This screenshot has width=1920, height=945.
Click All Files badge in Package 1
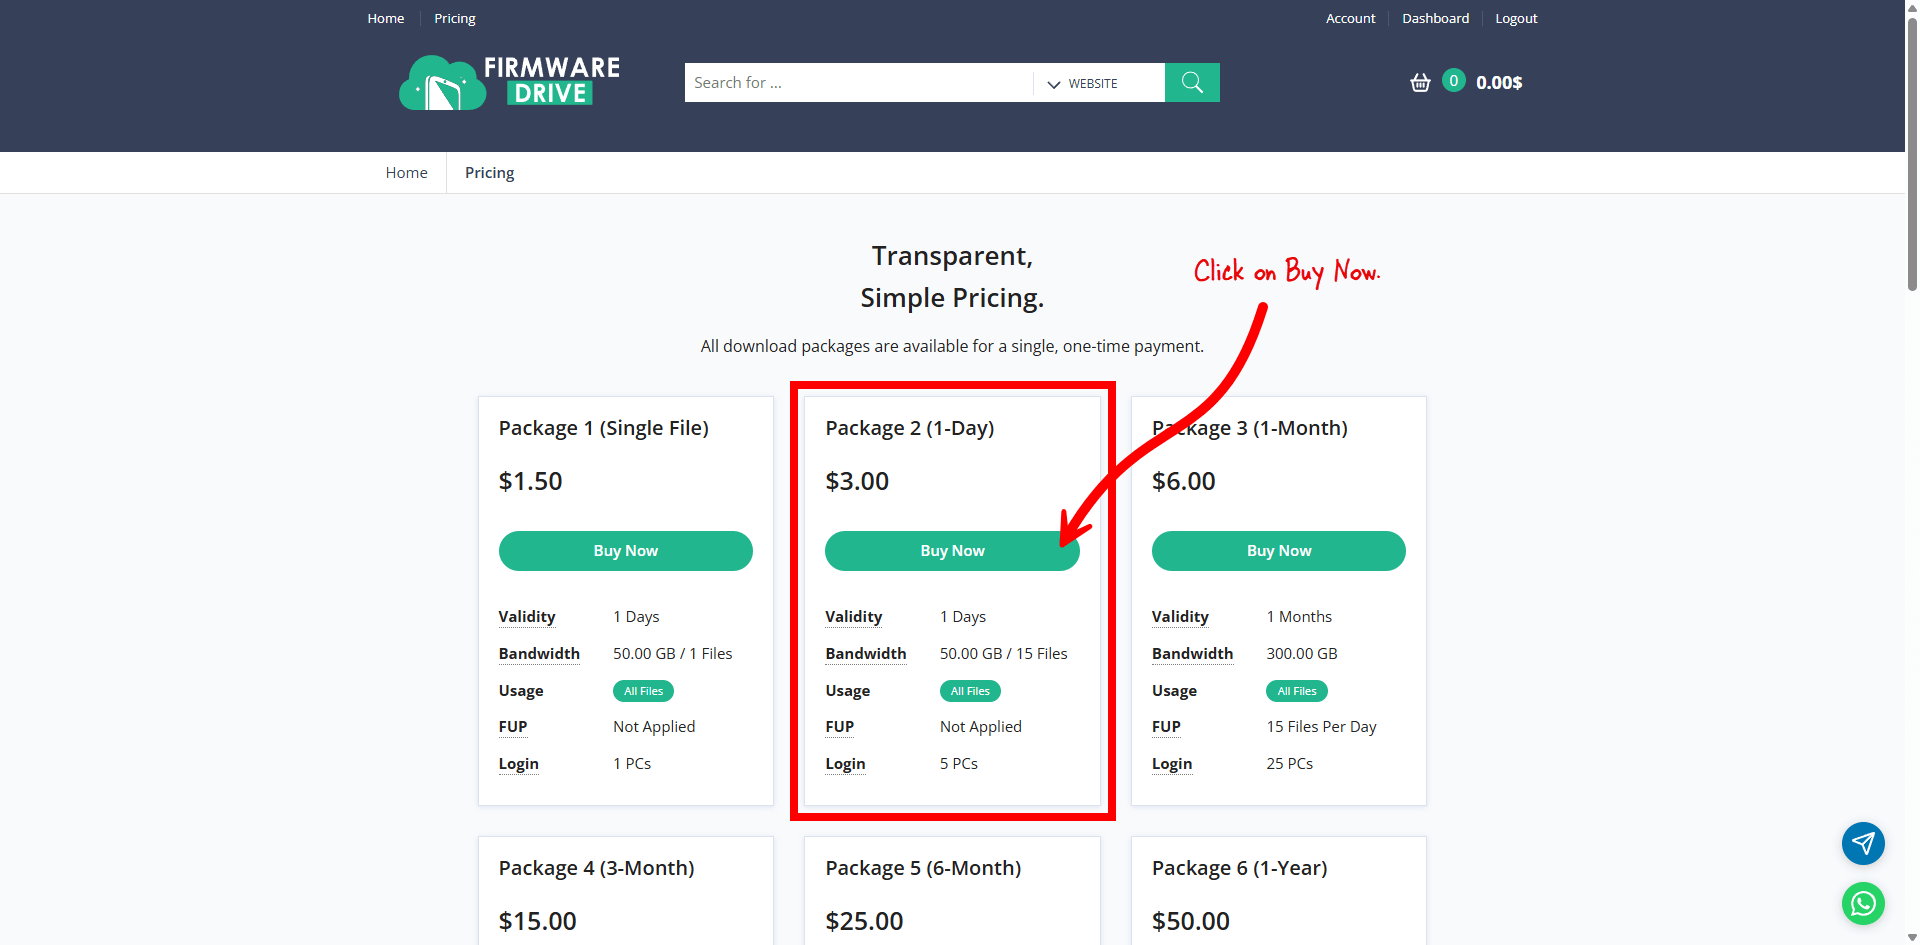(643, 691)
